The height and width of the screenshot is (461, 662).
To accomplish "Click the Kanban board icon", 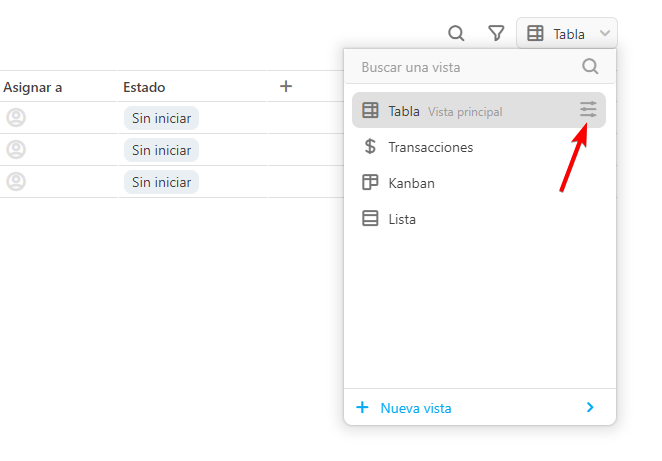I will [x=370, y=182].
